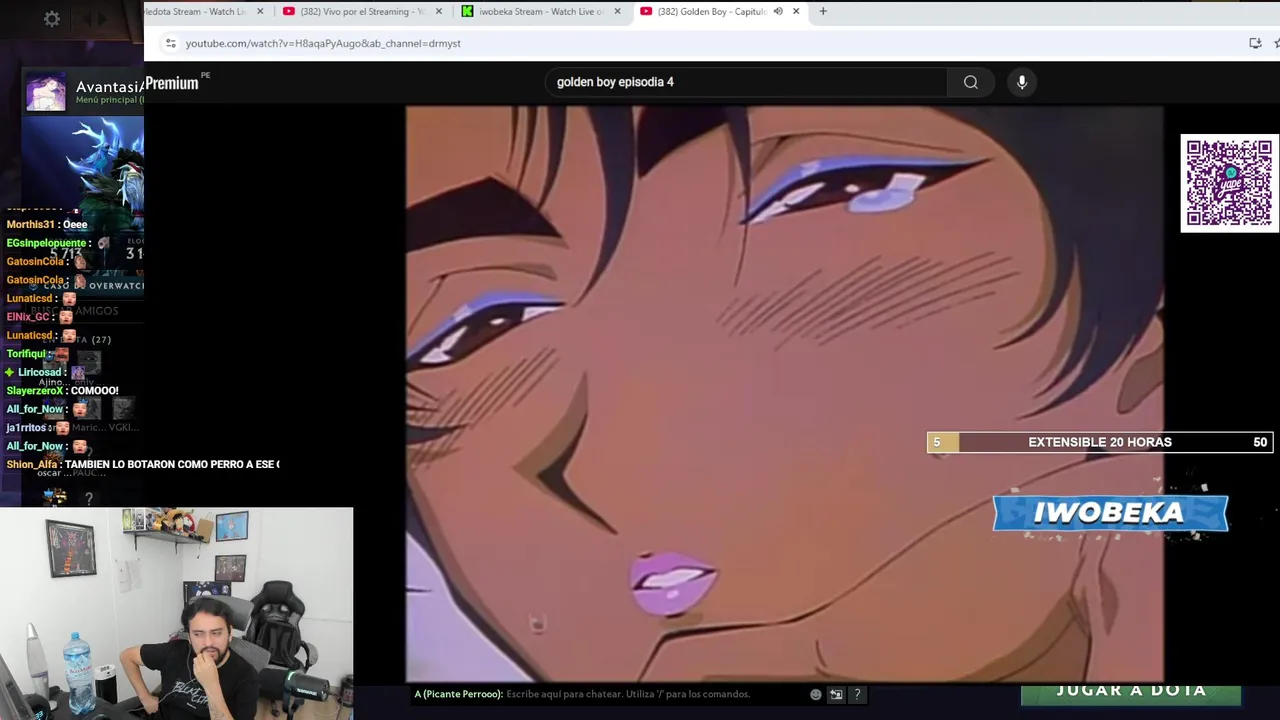
Task: Click chat username EGsinpelopuente
Action: (x=47, y=243)
